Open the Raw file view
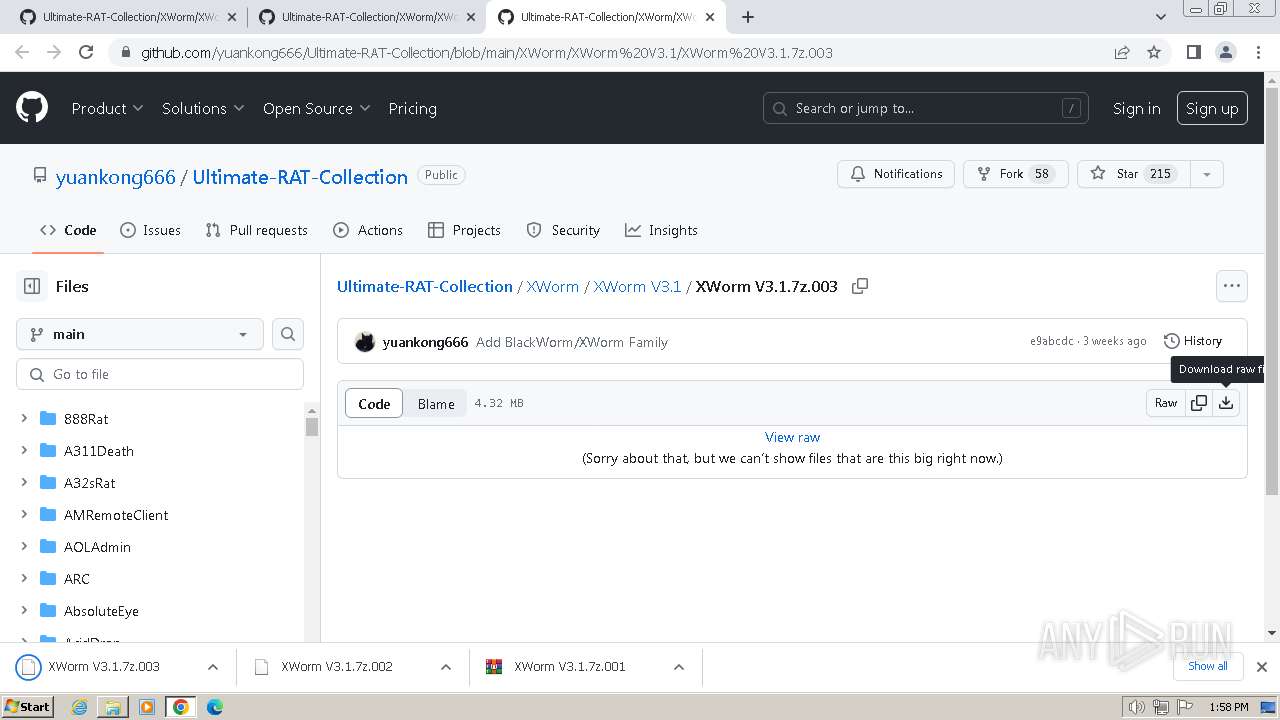The height and width of the screenshot is (720, 1280). tap(1166, 403)
